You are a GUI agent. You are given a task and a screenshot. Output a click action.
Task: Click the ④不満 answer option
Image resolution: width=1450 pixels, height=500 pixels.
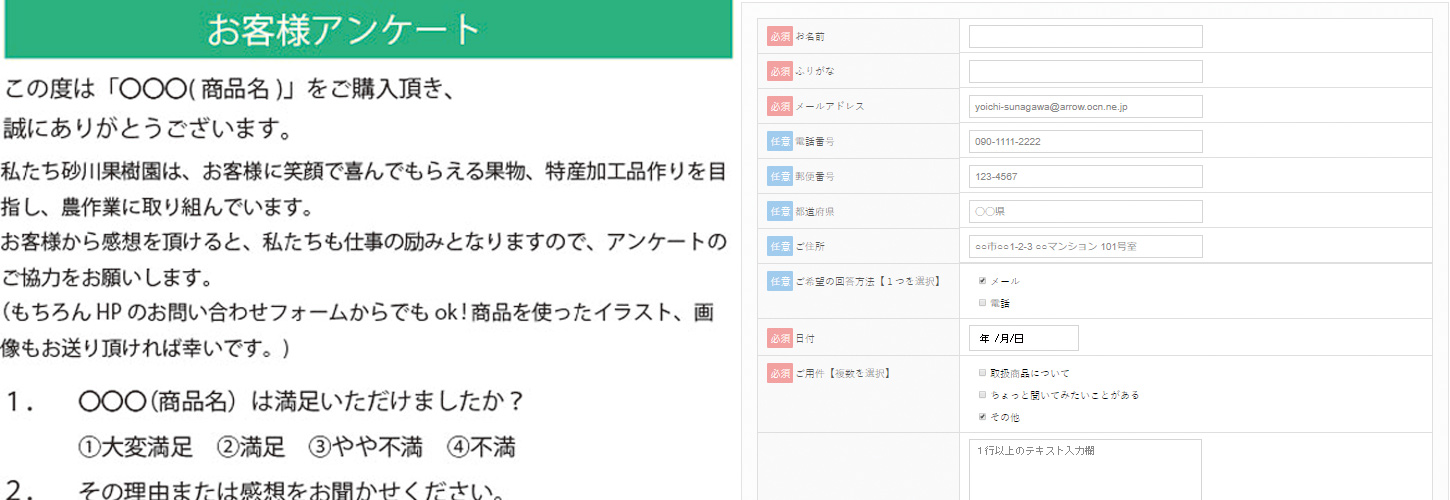480,446
